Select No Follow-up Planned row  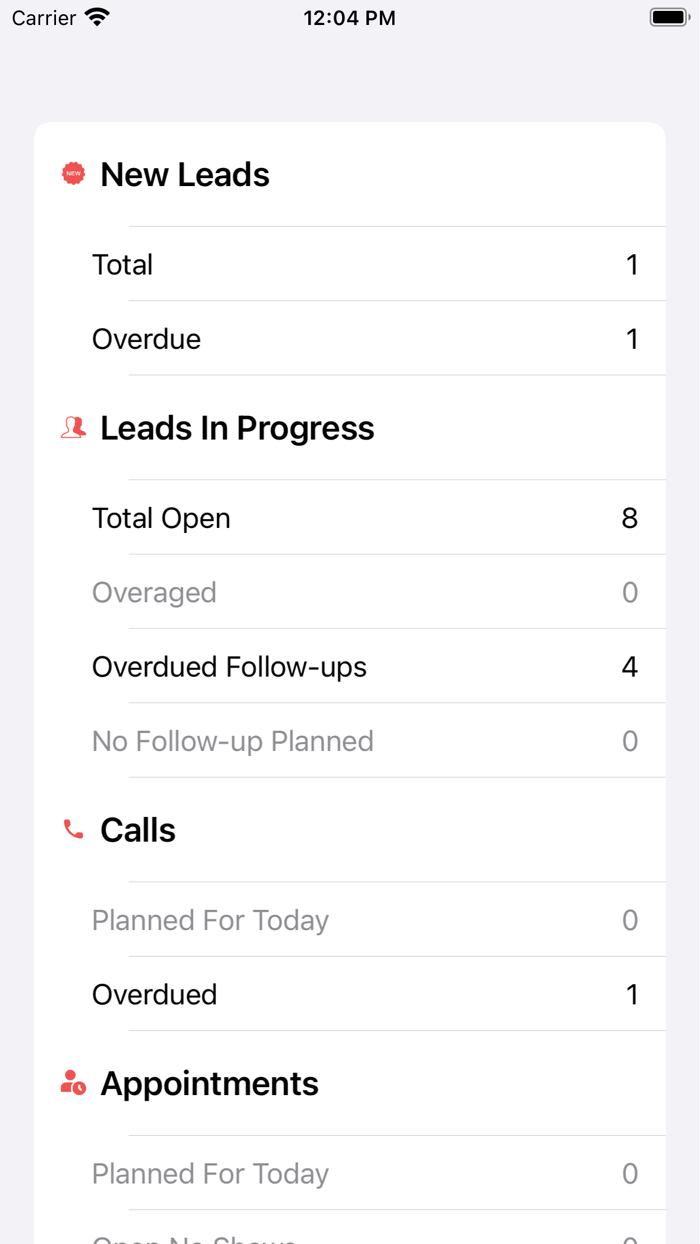364,741
